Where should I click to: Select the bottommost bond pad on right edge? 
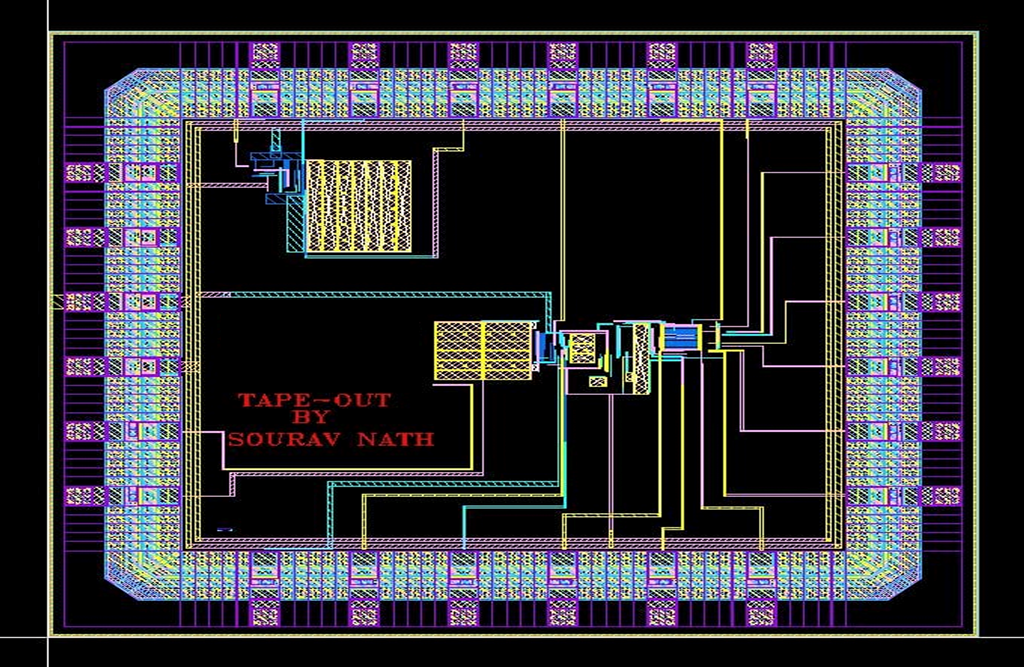click(940, 495)
